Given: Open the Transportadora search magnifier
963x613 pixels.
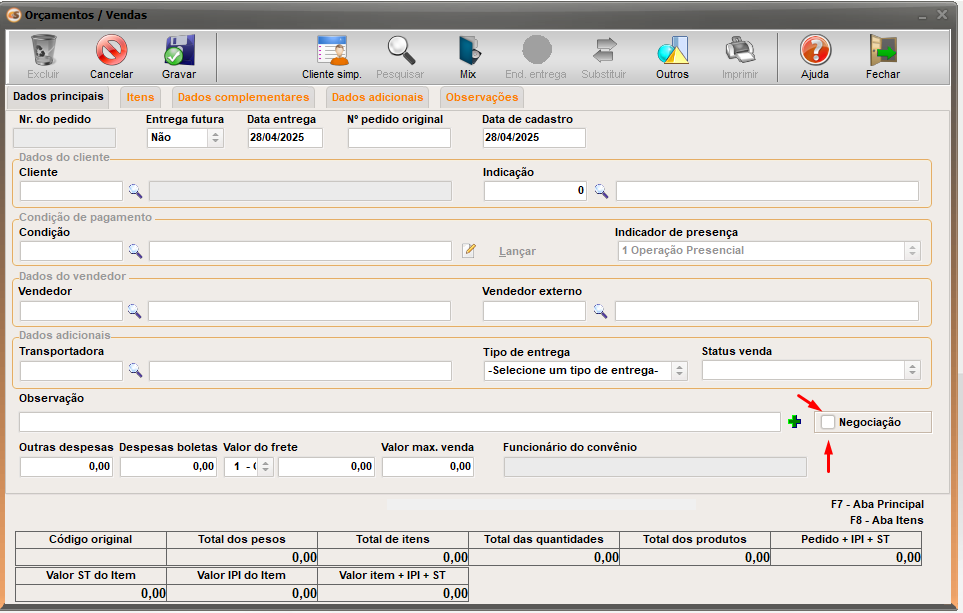Looking at the screenshot, I should pyautogui.click(x=135, y=371).
